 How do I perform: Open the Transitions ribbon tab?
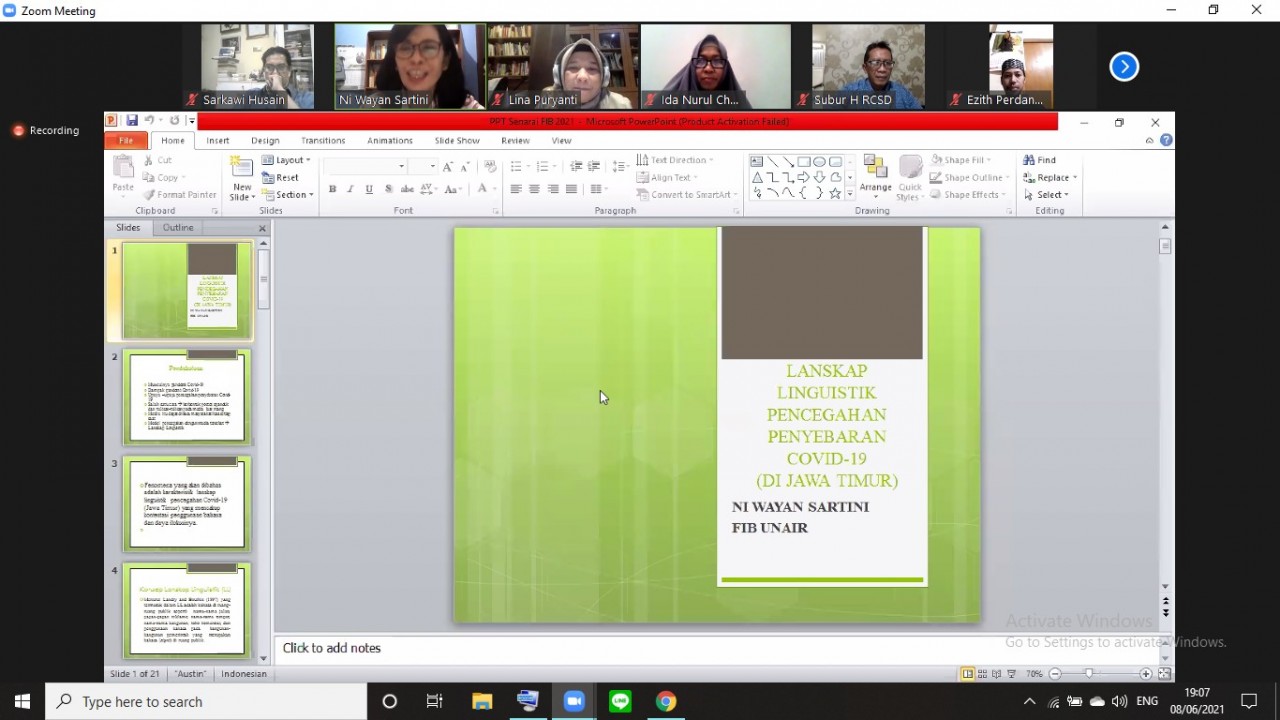[323, 141]
